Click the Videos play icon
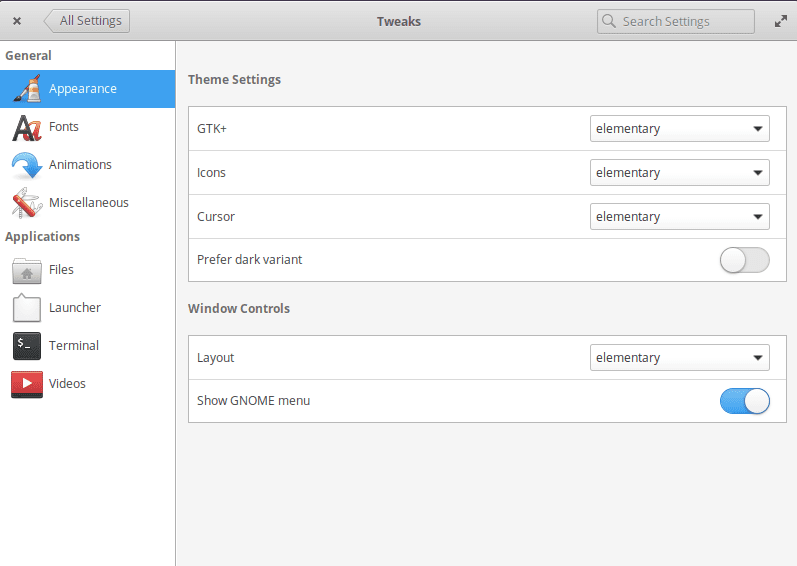The width and height of the screenshot is (797, 566). [27, 384]
